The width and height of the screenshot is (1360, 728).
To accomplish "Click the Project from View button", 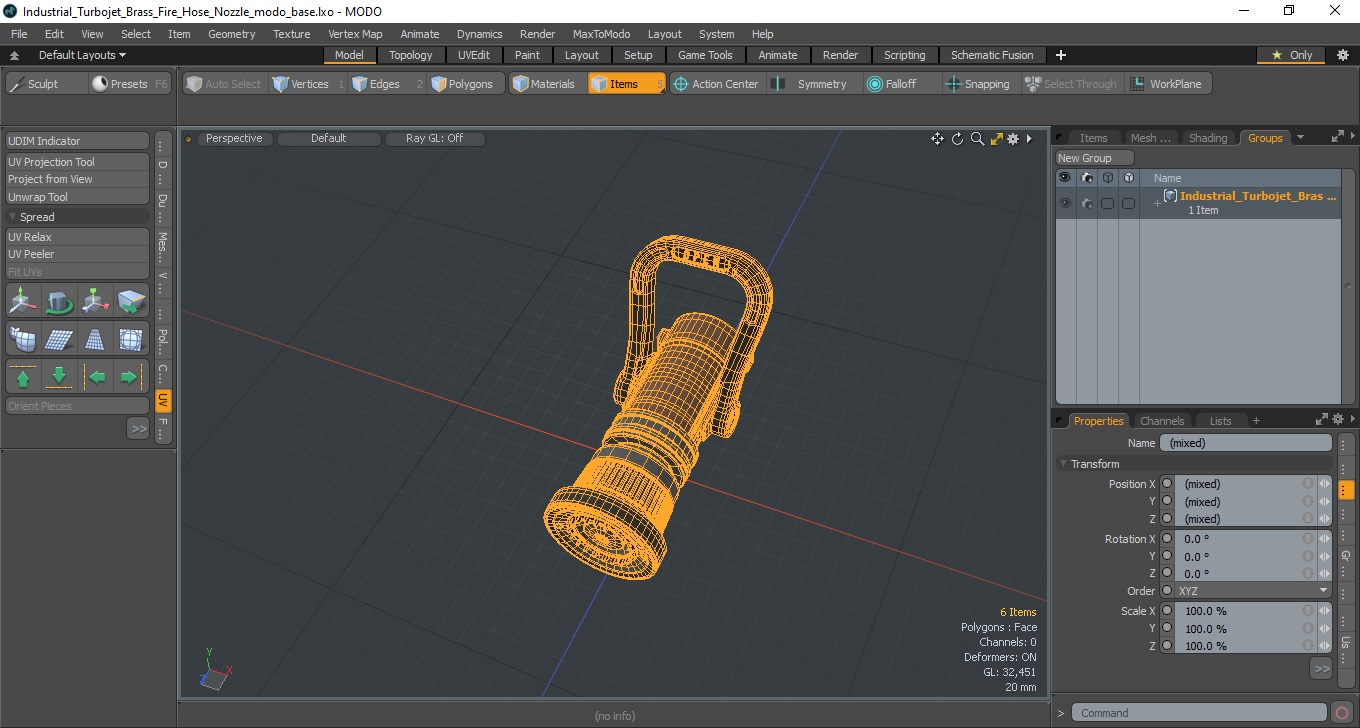I will 78,179.
